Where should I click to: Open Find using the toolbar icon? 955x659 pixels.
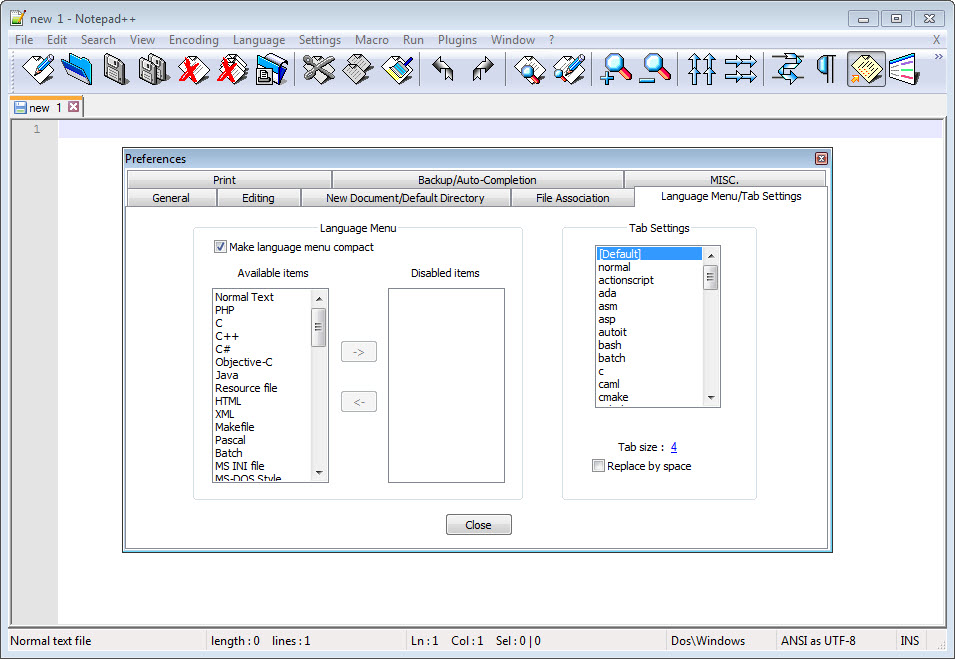pos(529,69)
